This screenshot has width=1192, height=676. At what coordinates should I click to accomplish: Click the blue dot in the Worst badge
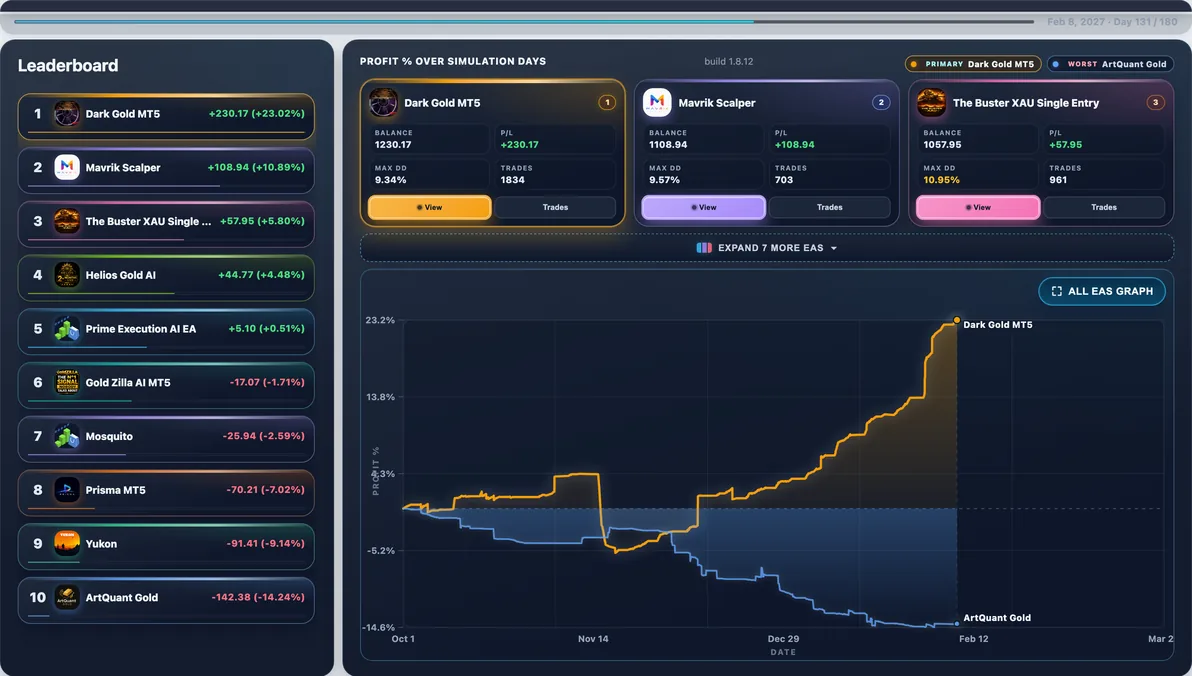[x=1056, y=65]
